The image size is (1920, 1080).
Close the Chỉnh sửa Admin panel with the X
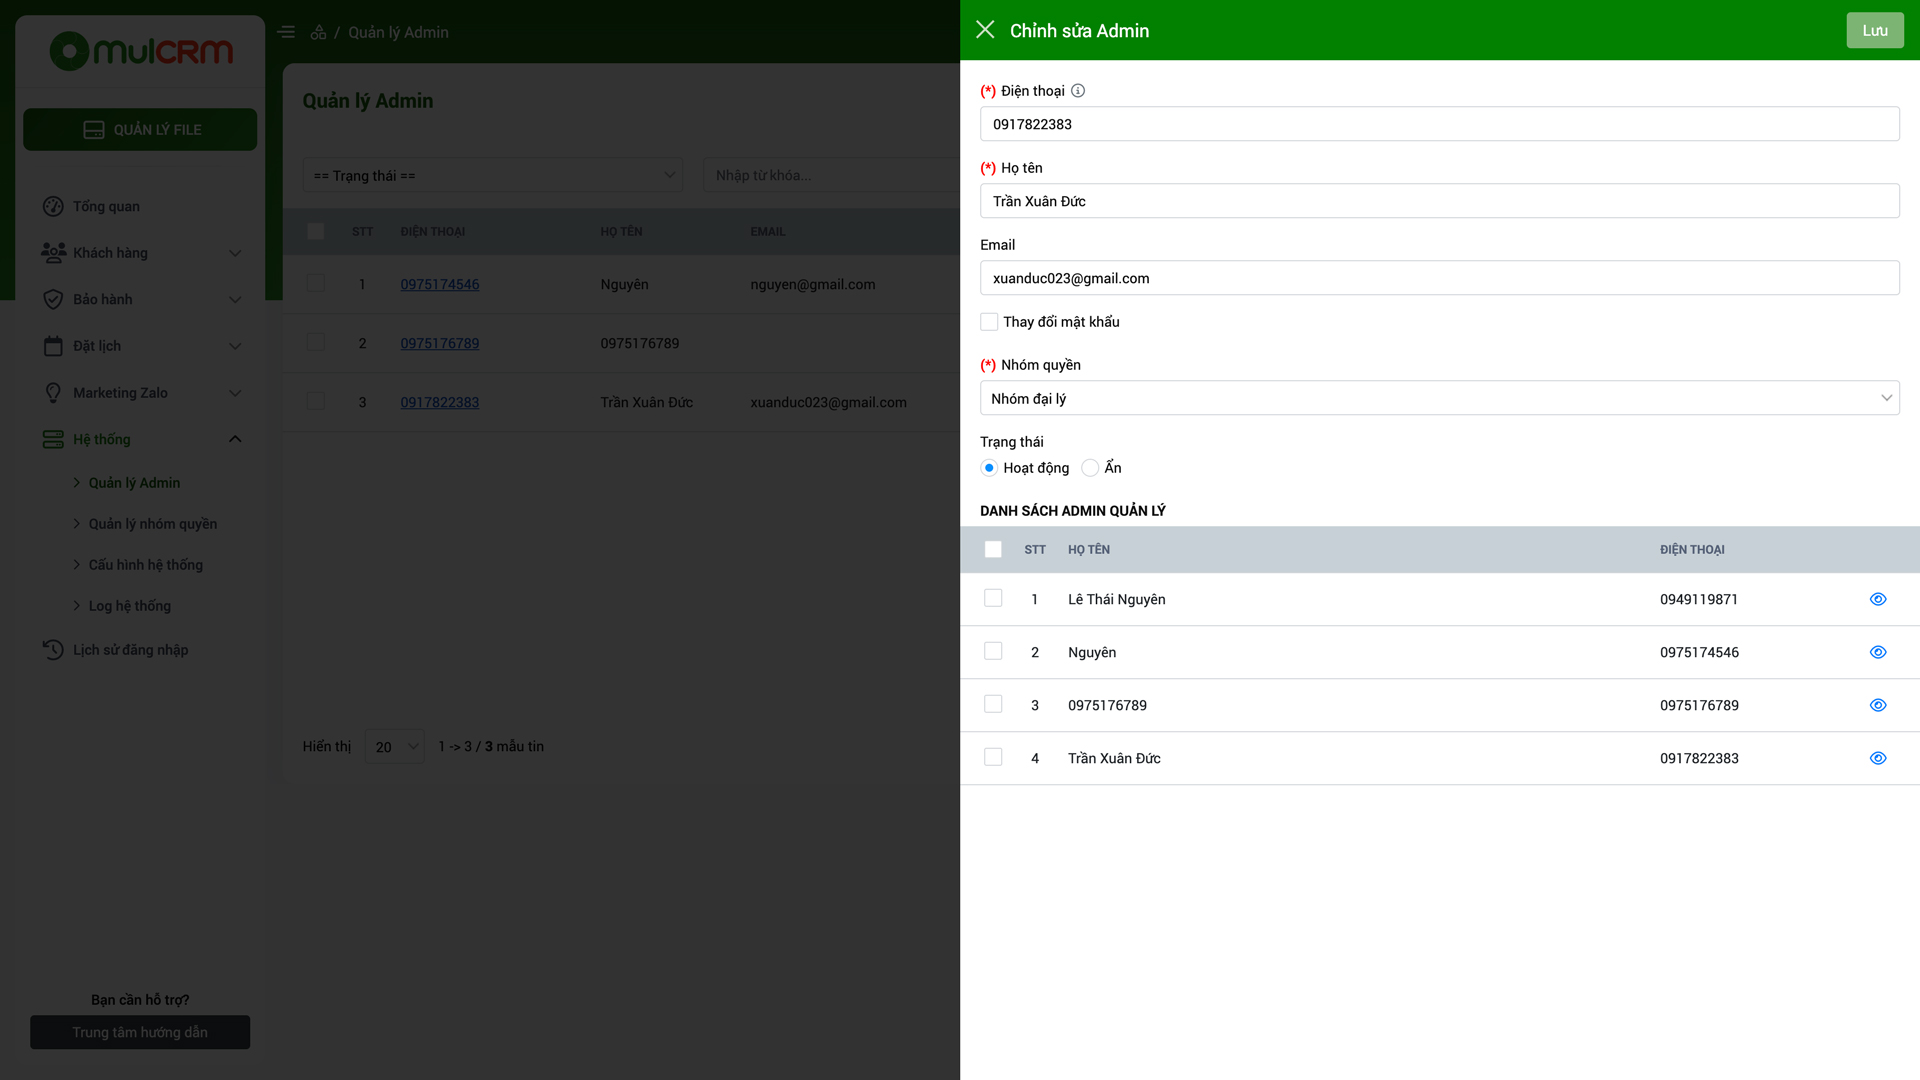pos(985,30)
